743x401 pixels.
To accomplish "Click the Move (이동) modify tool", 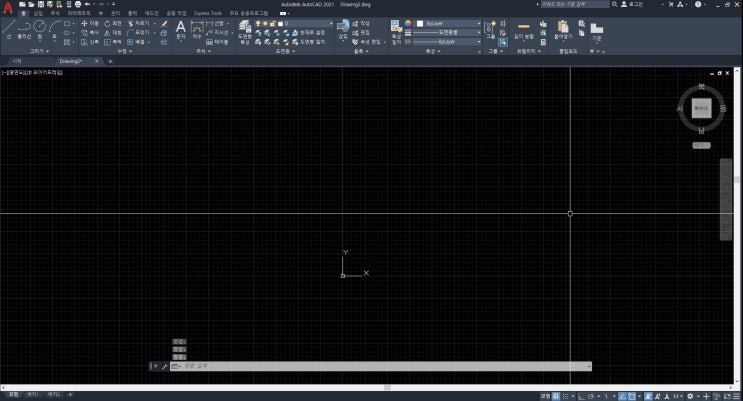I will [x=90, y=22].
